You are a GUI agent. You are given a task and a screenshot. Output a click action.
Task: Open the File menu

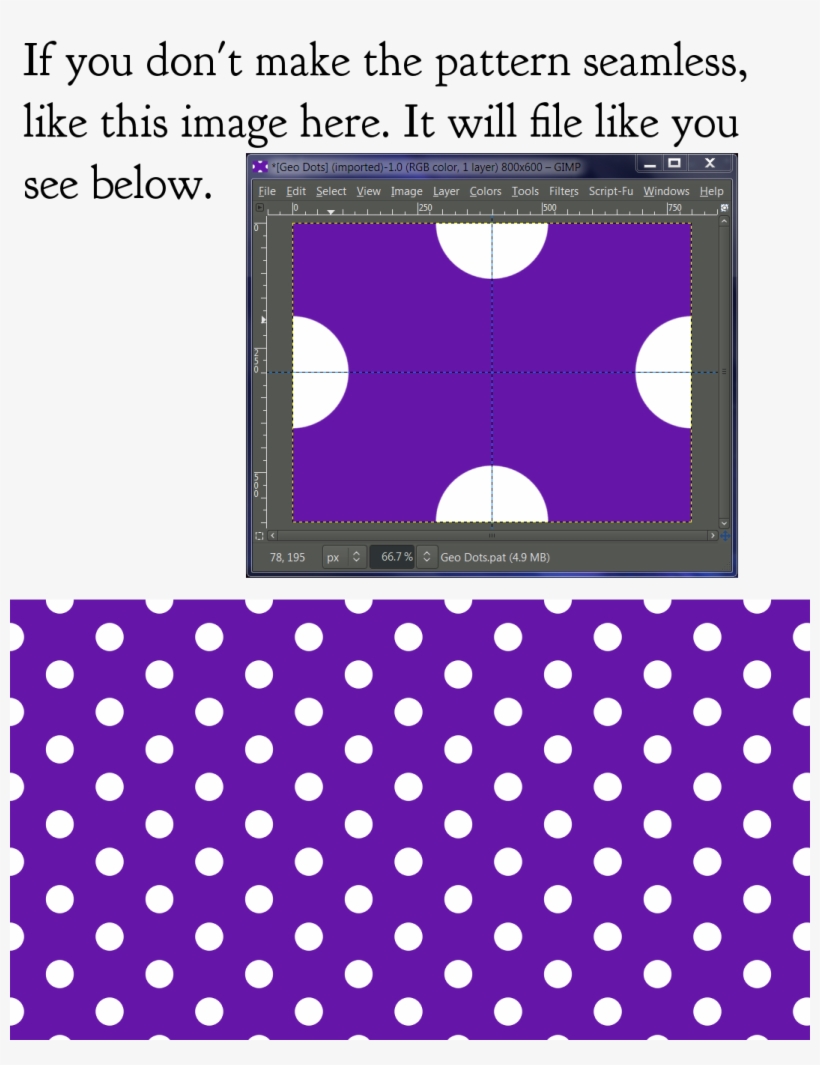[x=267, y=190]
